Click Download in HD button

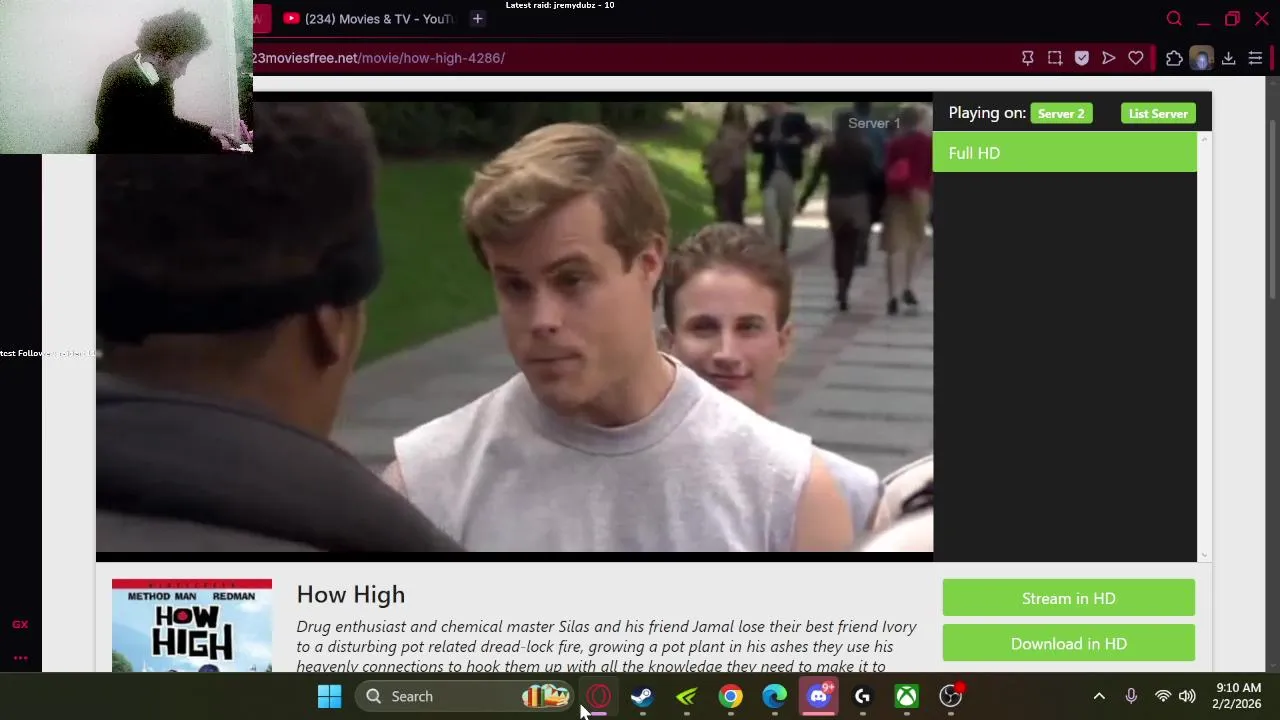coord(1068,643)
